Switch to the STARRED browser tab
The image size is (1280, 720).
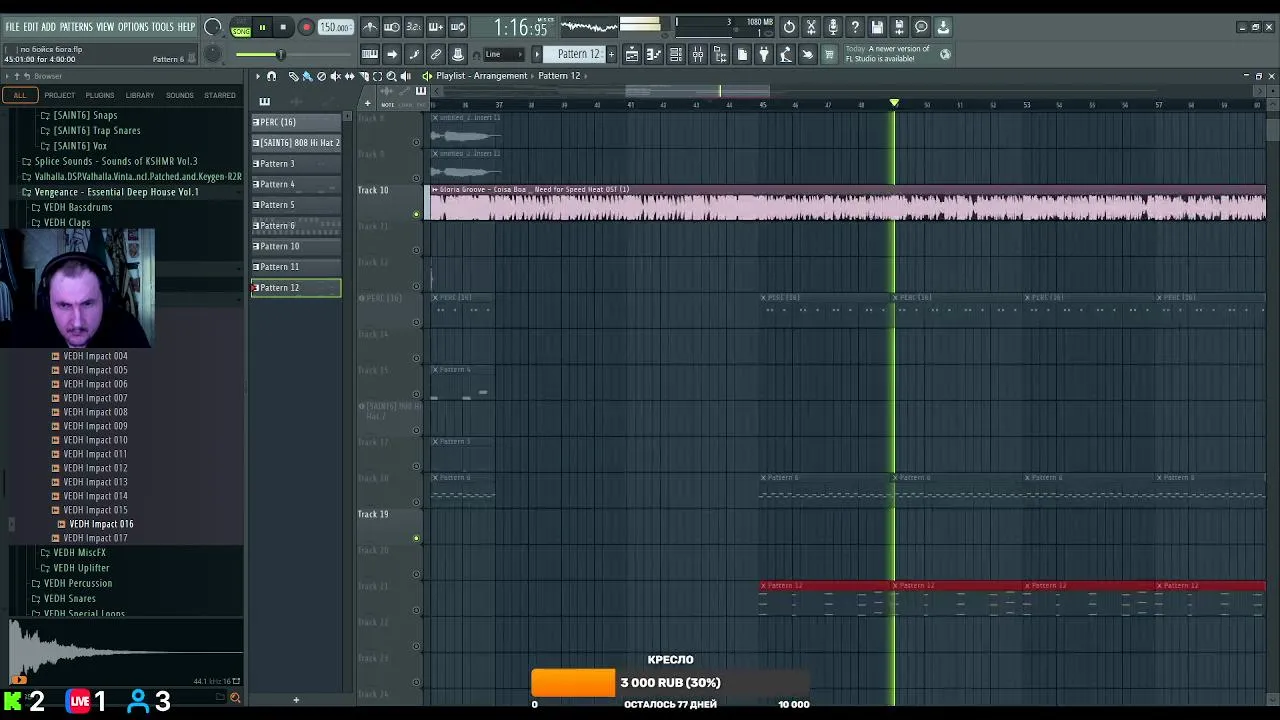220,95
